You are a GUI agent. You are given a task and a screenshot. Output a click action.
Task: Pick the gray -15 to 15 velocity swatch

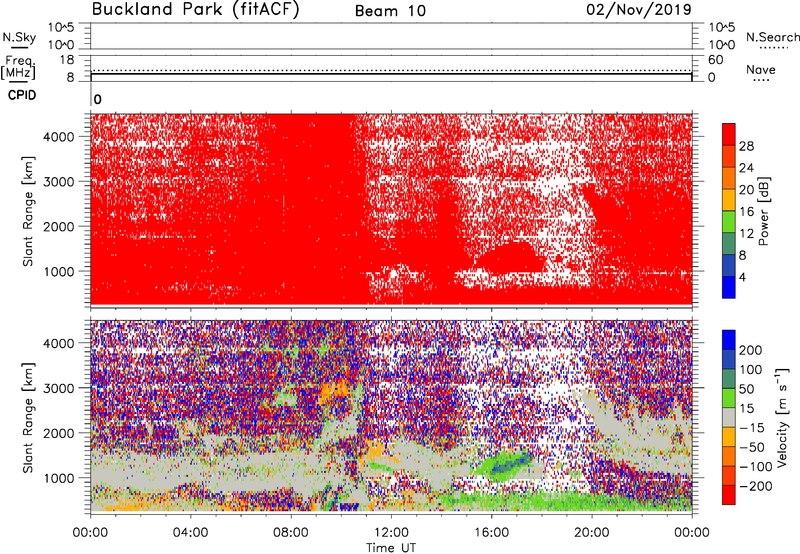(x=729, y=417)
